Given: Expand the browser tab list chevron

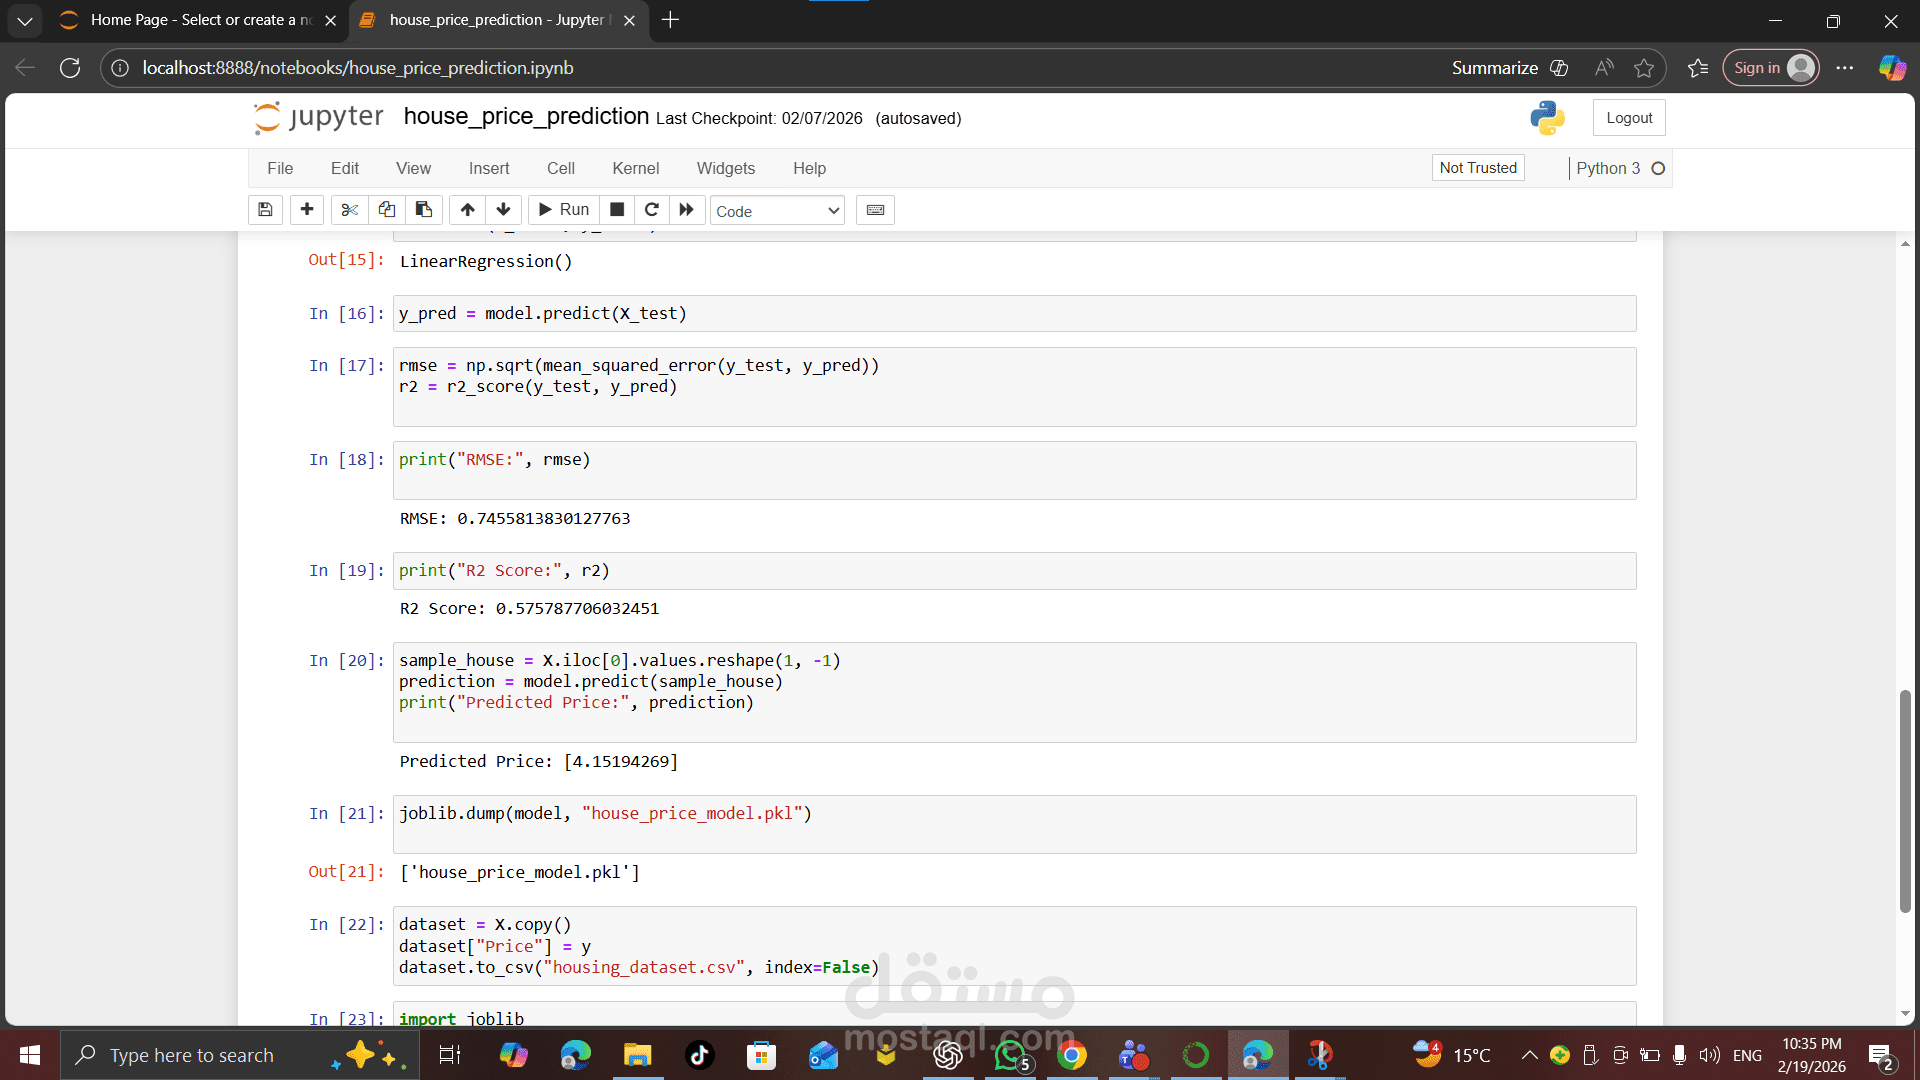Looking at the screenshot, I should (25, 20).
